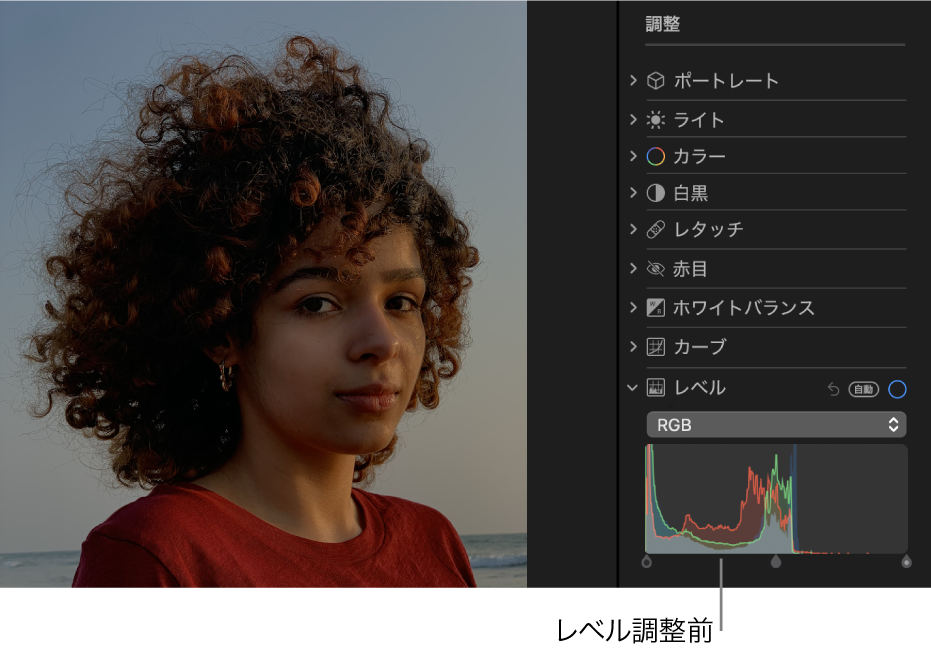The height and width of the screenshot is (652, 931).
Task: Click the カーブ curves icon
Action: pos(658,347)
